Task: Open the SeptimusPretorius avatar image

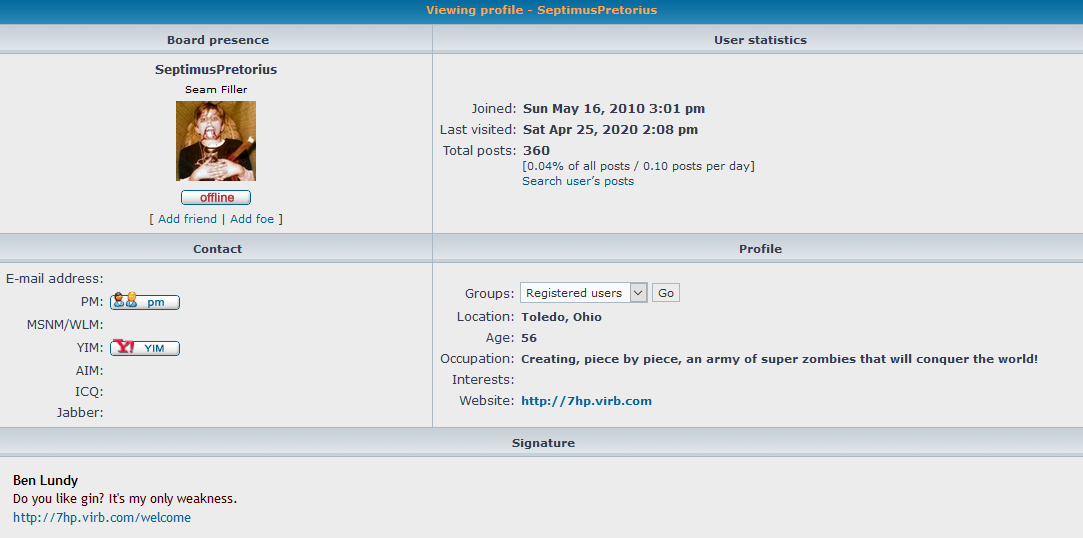Action: (x=216, y=141)
